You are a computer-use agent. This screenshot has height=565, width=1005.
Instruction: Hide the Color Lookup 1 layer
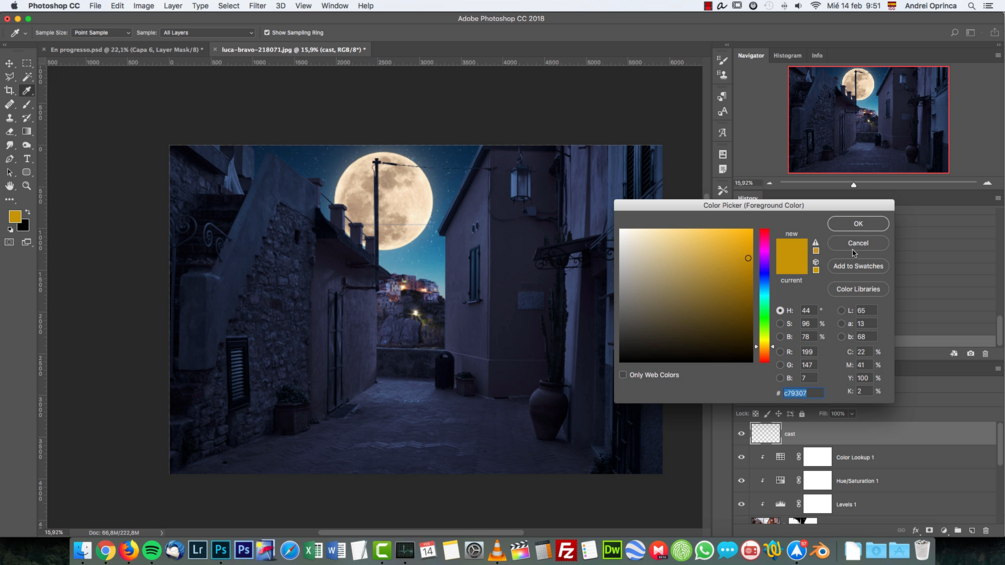pos(742,457)
